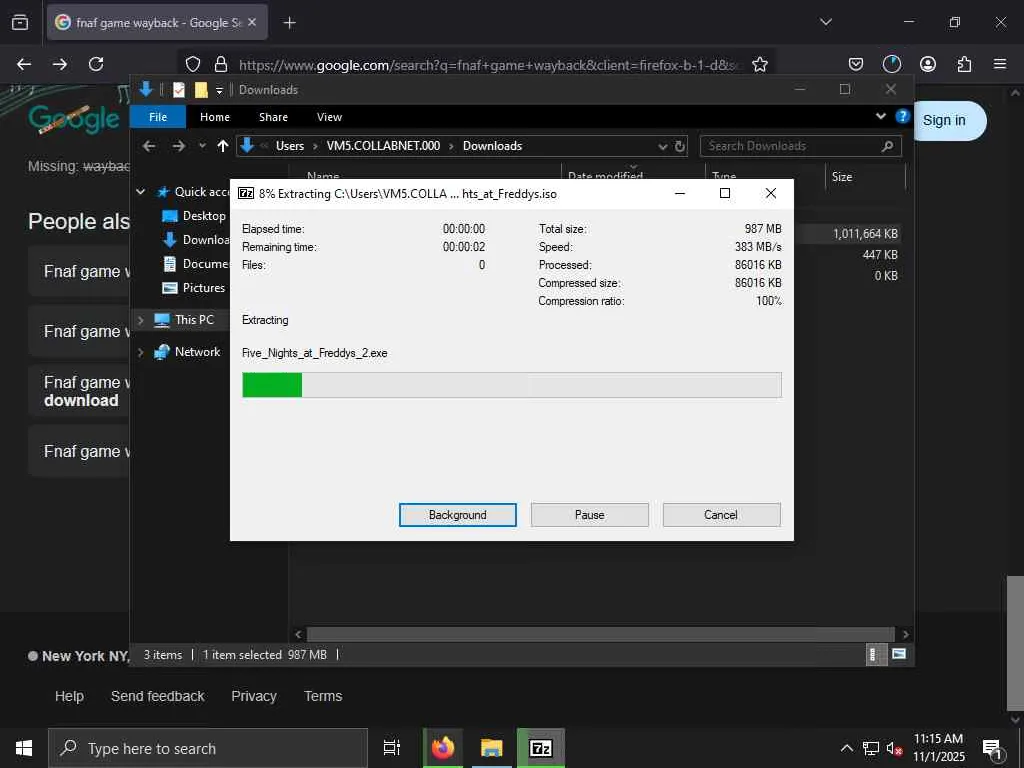Expand the This PC node
Image resolution: width=1024 pixels, height=768 pixels.
pyautogui.click(x=140, y=320)
